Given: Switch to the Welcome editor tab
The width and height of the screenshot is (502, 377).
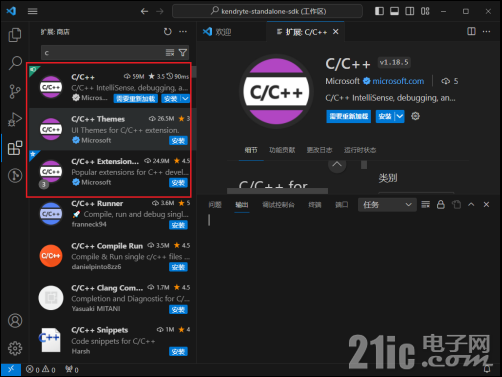Looking at the screenshot, I should coord(232,32).
